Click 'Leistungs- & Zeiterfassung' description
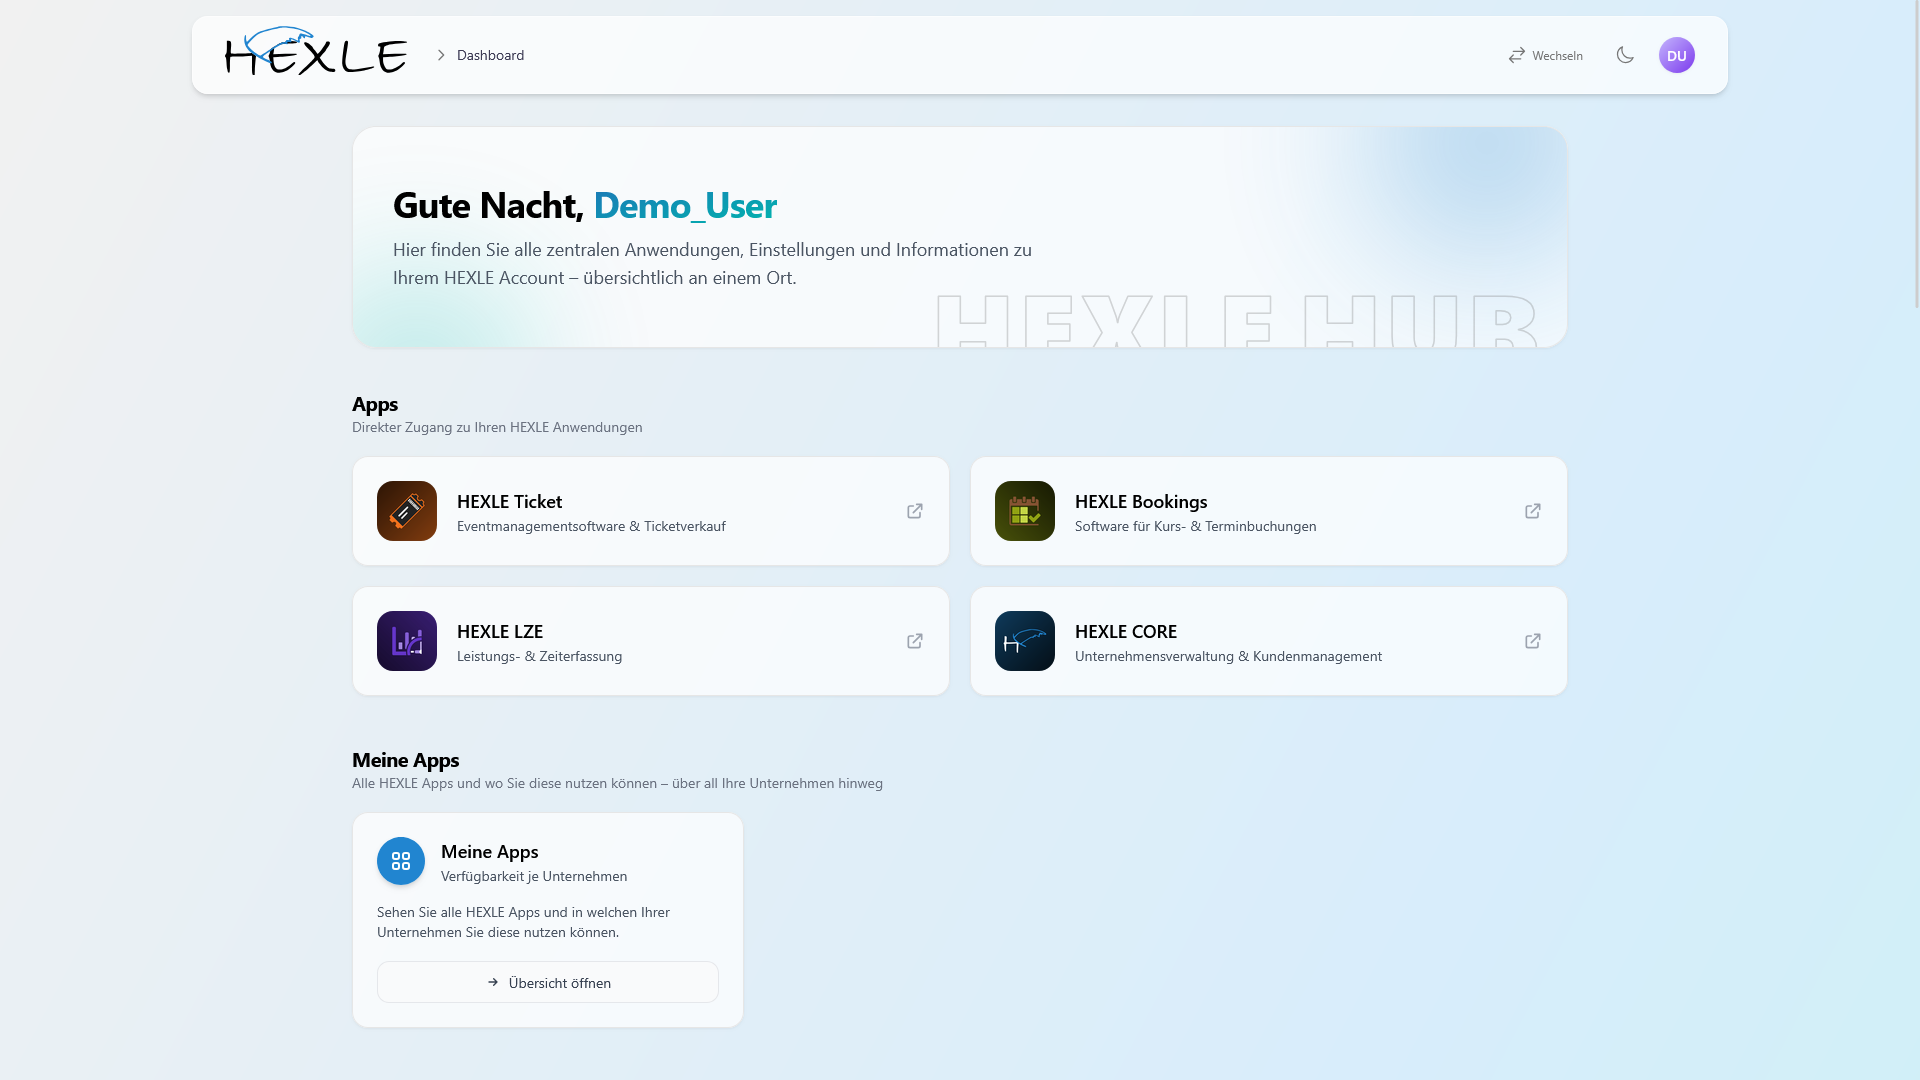This screenshot has height=1080, width=1920. click(539, 656)
